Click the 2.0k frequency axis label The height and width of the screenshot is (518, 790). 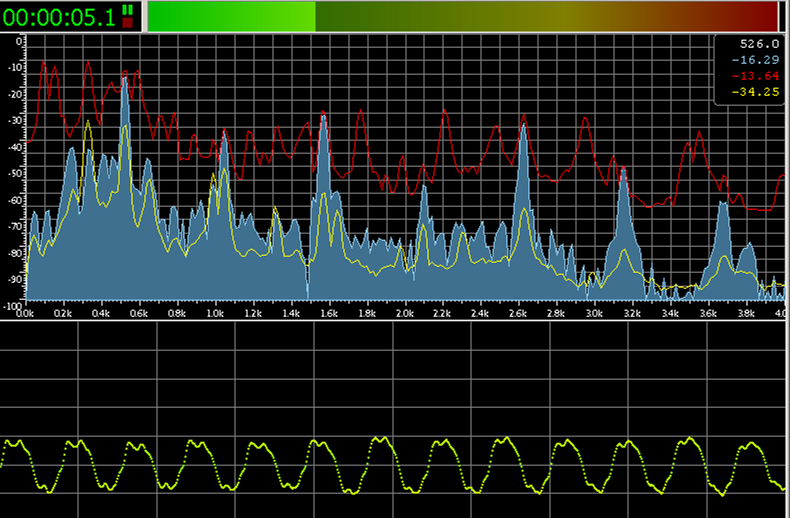point(405,313)
